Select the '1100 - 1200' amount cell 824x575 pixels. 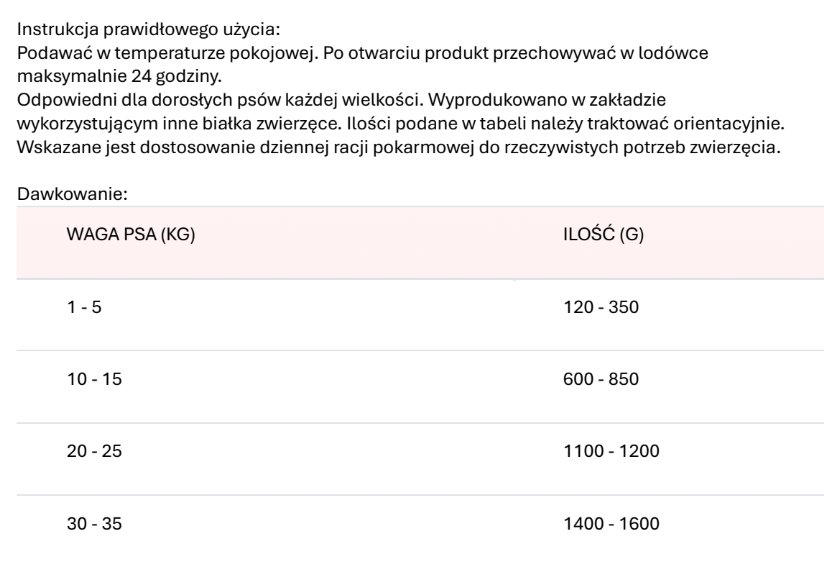click(612, 451)
